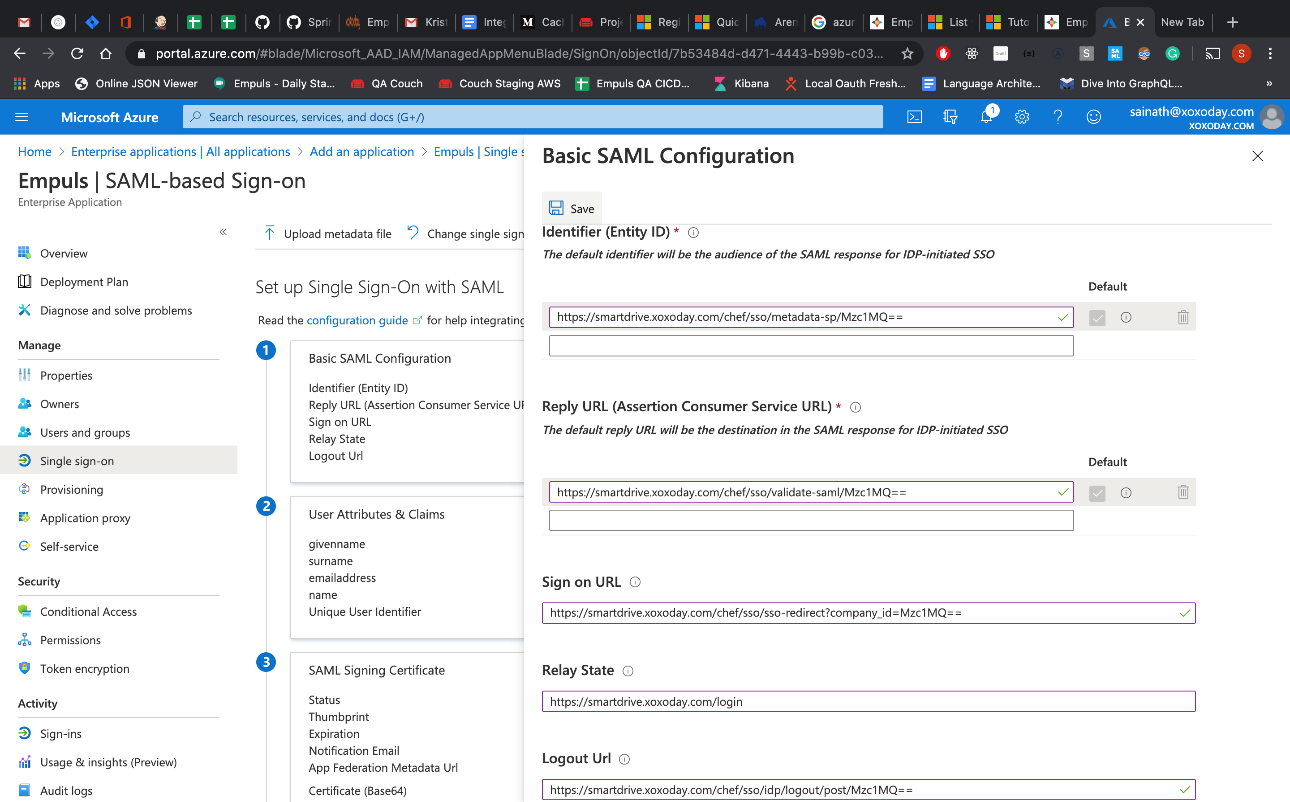Click Upload metadata file
This screenshot has width=1290, height=802.
[327, 234]
